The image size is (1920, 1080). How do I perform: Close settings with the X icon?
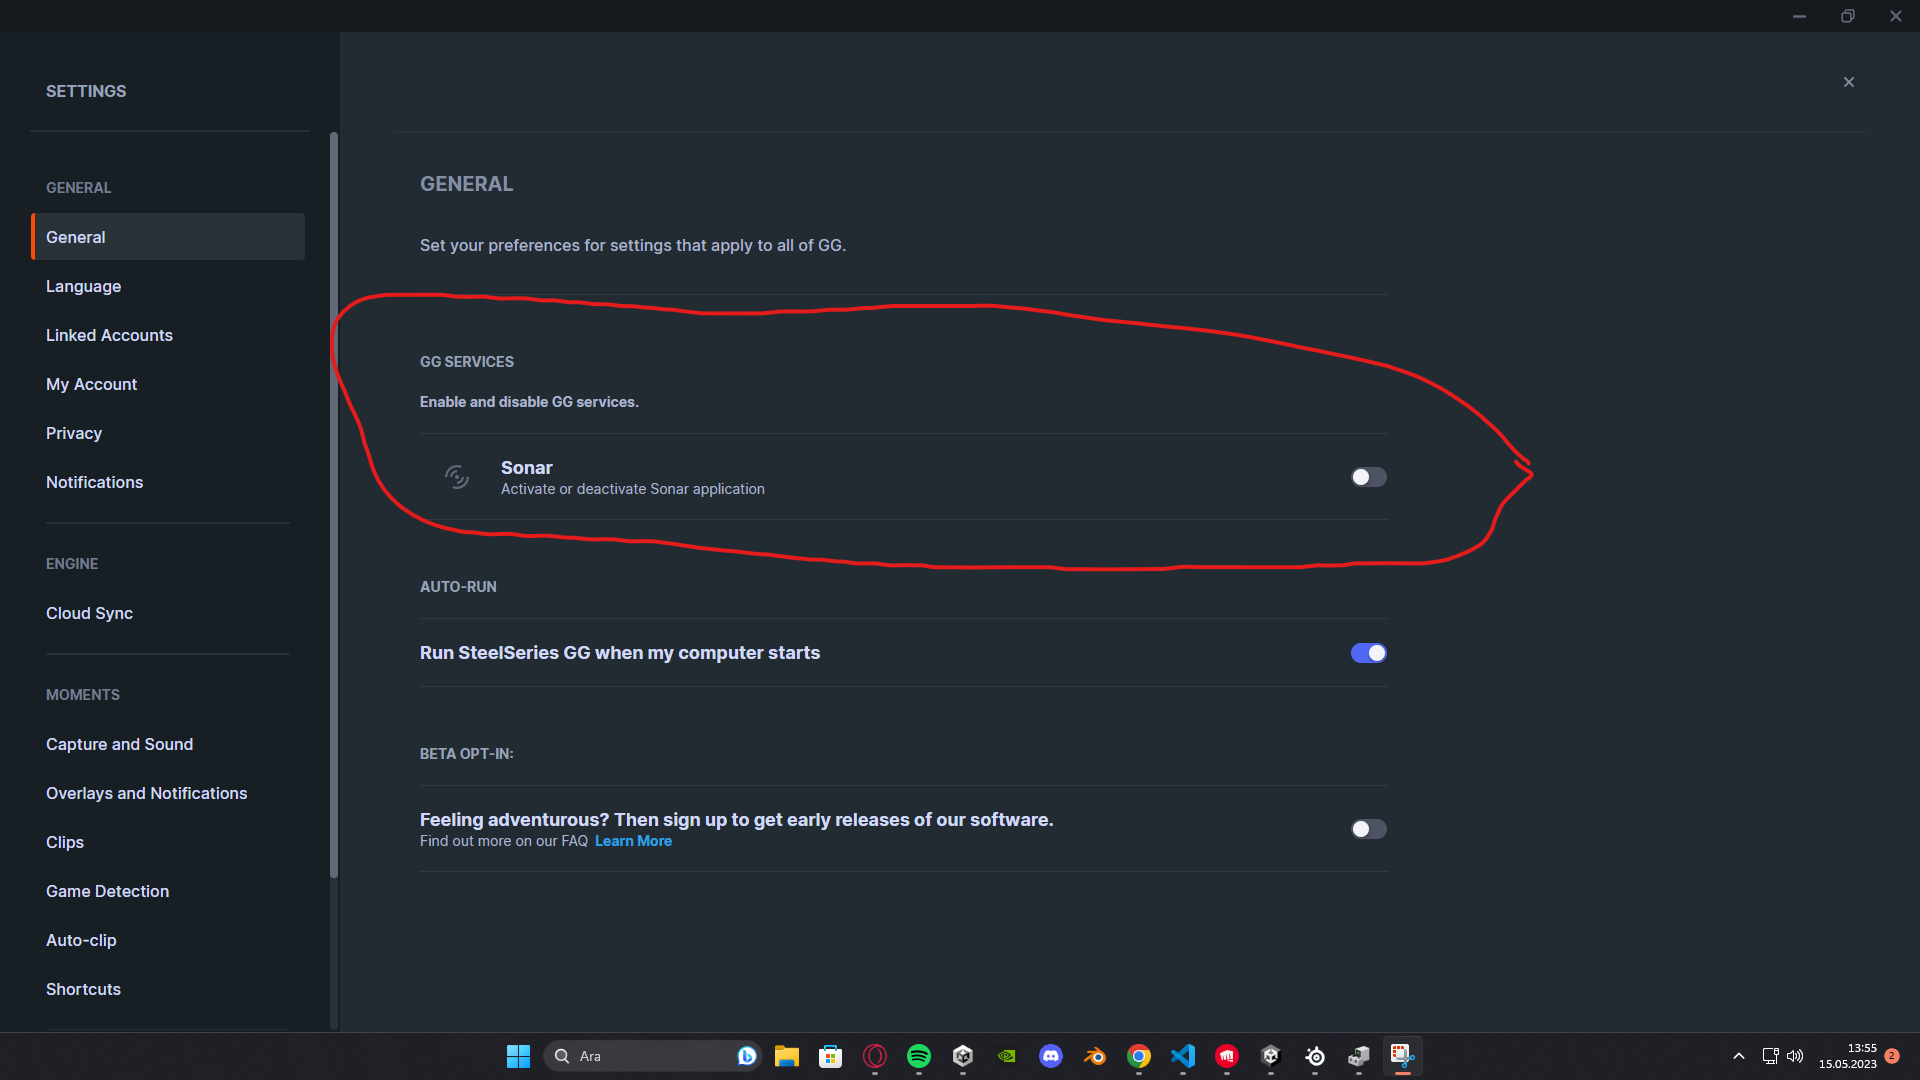click(1849, 82)
